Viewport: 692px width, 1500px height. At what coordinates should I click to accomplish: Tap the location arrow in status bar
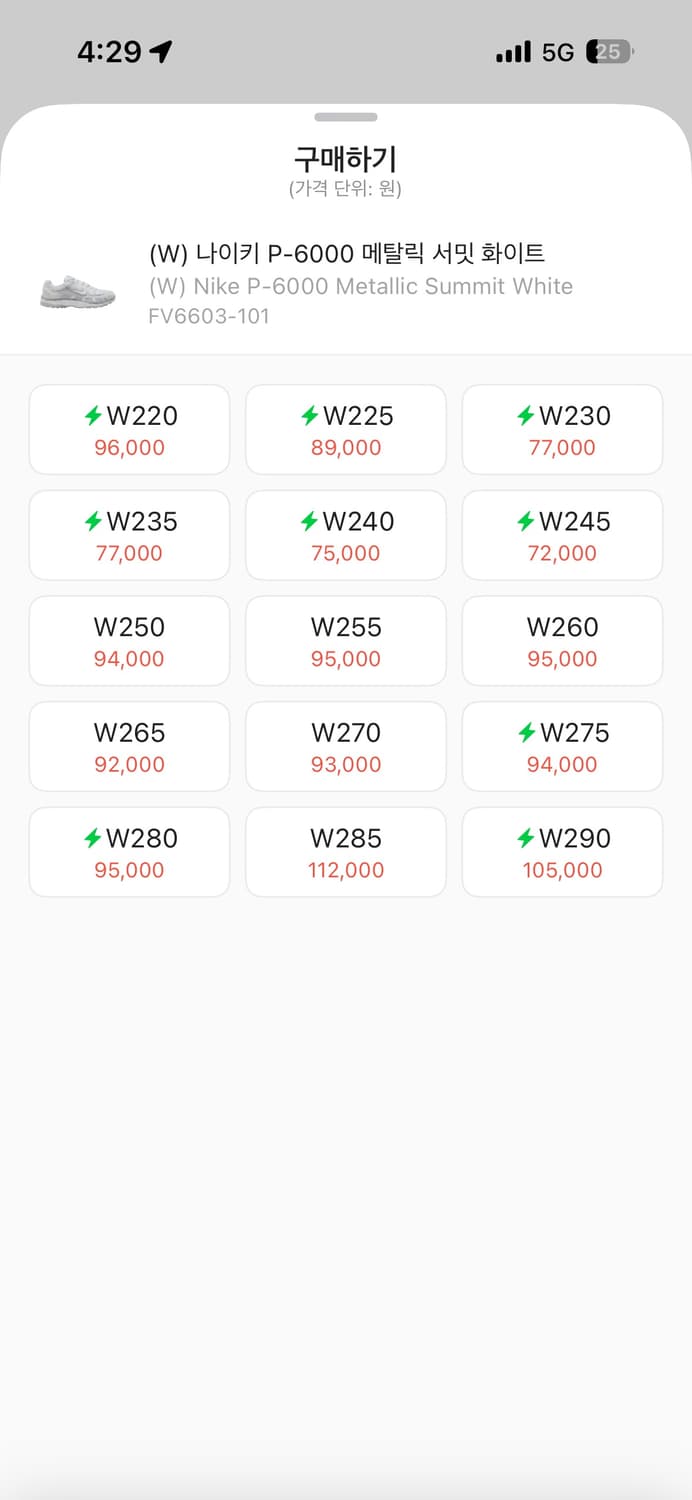click(161, 52)
